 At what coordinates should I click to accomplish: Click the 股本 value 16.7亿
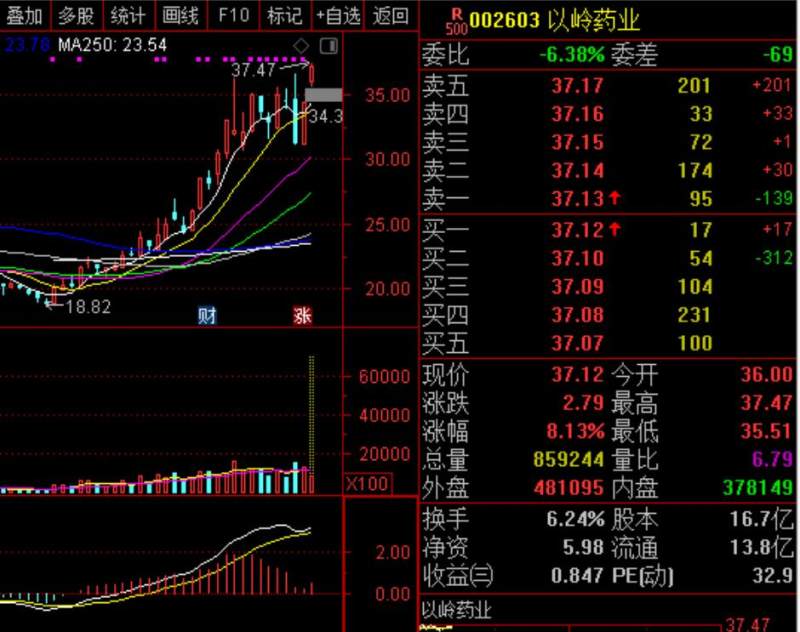(762, 519)
